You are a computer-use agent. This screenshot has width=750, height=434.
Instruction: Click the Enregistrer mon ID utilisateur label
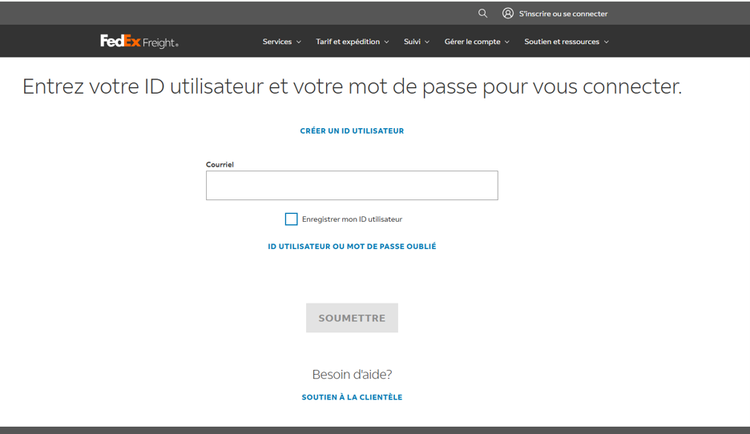click(352, 219)
